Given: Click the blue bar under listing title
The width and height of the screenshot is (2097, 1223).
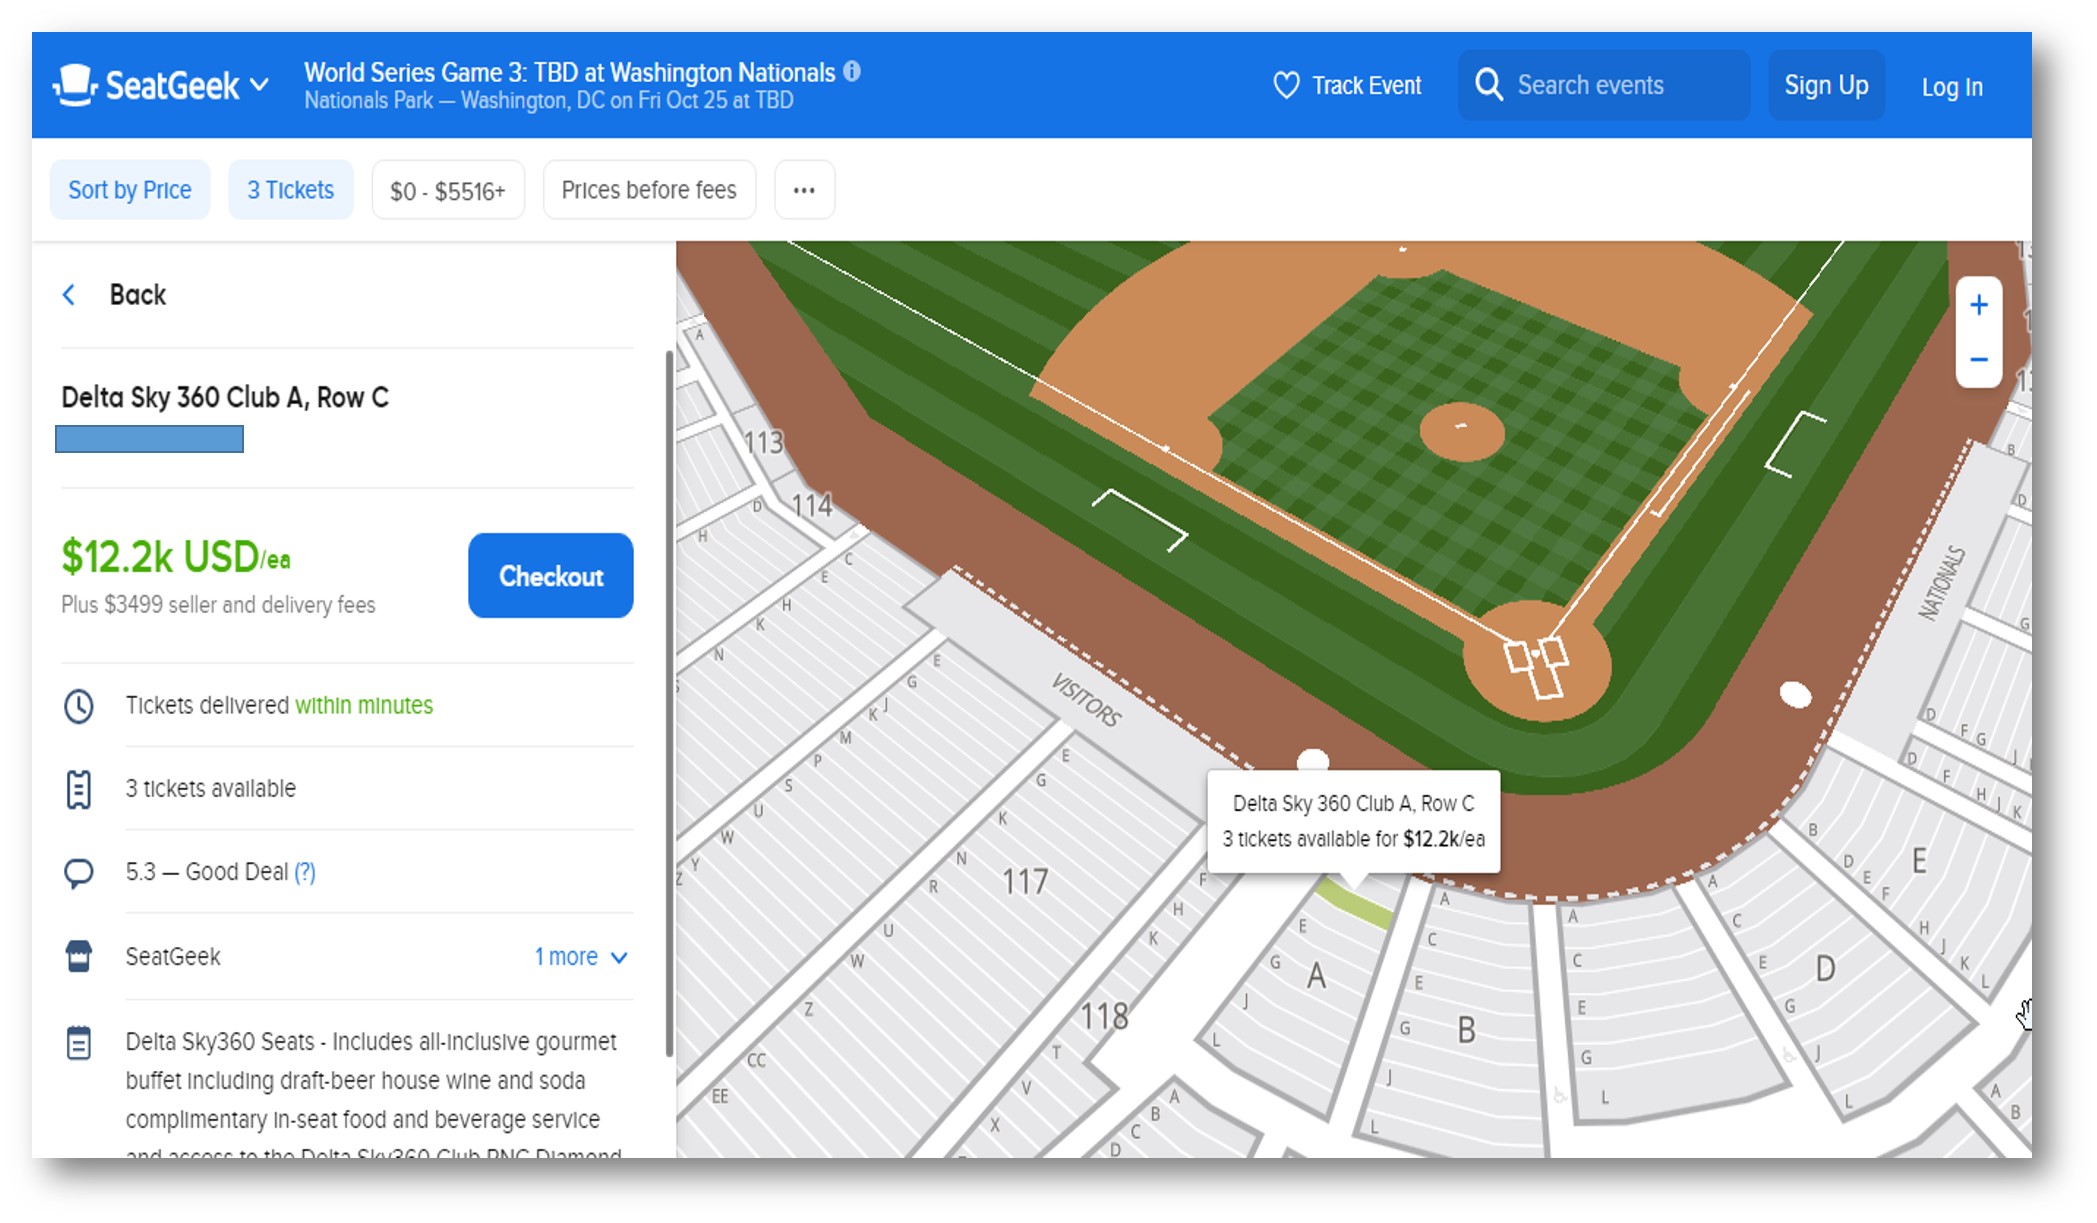Looking at the screenshot, I should 149,439.
